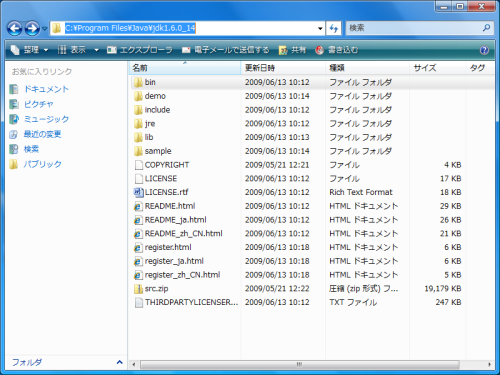Sort by the 種類 column header
The height and width of the screenshot is (375, 500).
point(367,68)
